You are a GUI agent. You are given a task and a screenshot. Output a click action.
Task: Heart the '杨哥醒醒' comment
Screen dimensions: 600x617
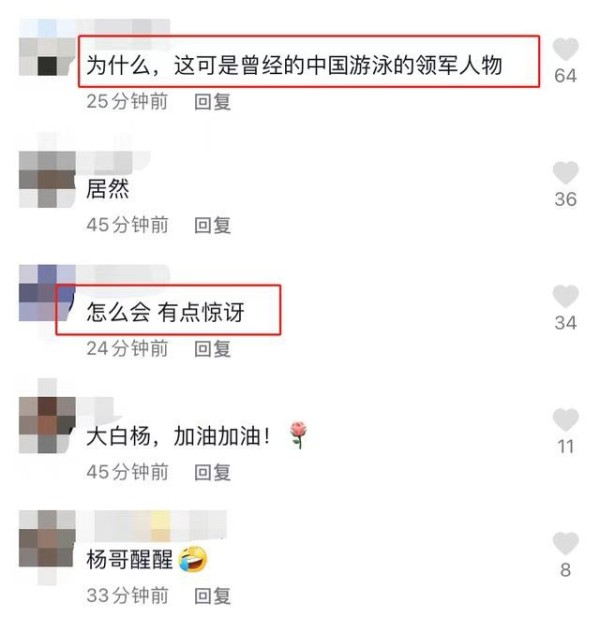[x=565, y=543]
